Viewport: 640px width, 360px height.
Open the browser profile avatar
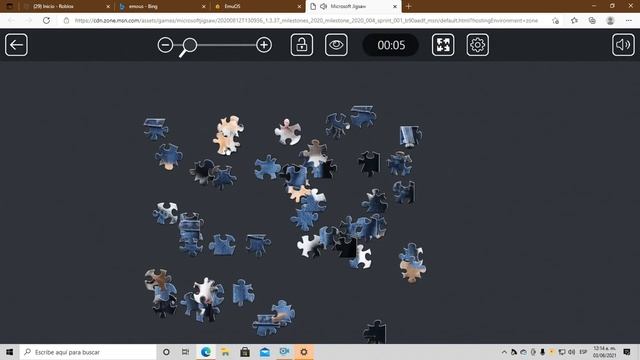click(610, 20)
